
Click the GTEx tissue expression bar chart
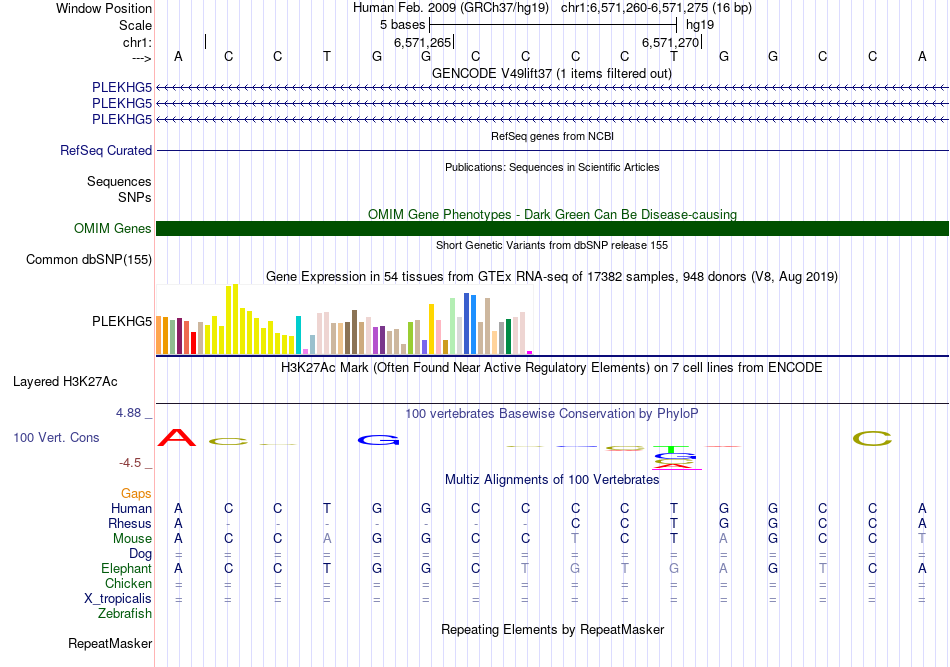click(344, 319)
